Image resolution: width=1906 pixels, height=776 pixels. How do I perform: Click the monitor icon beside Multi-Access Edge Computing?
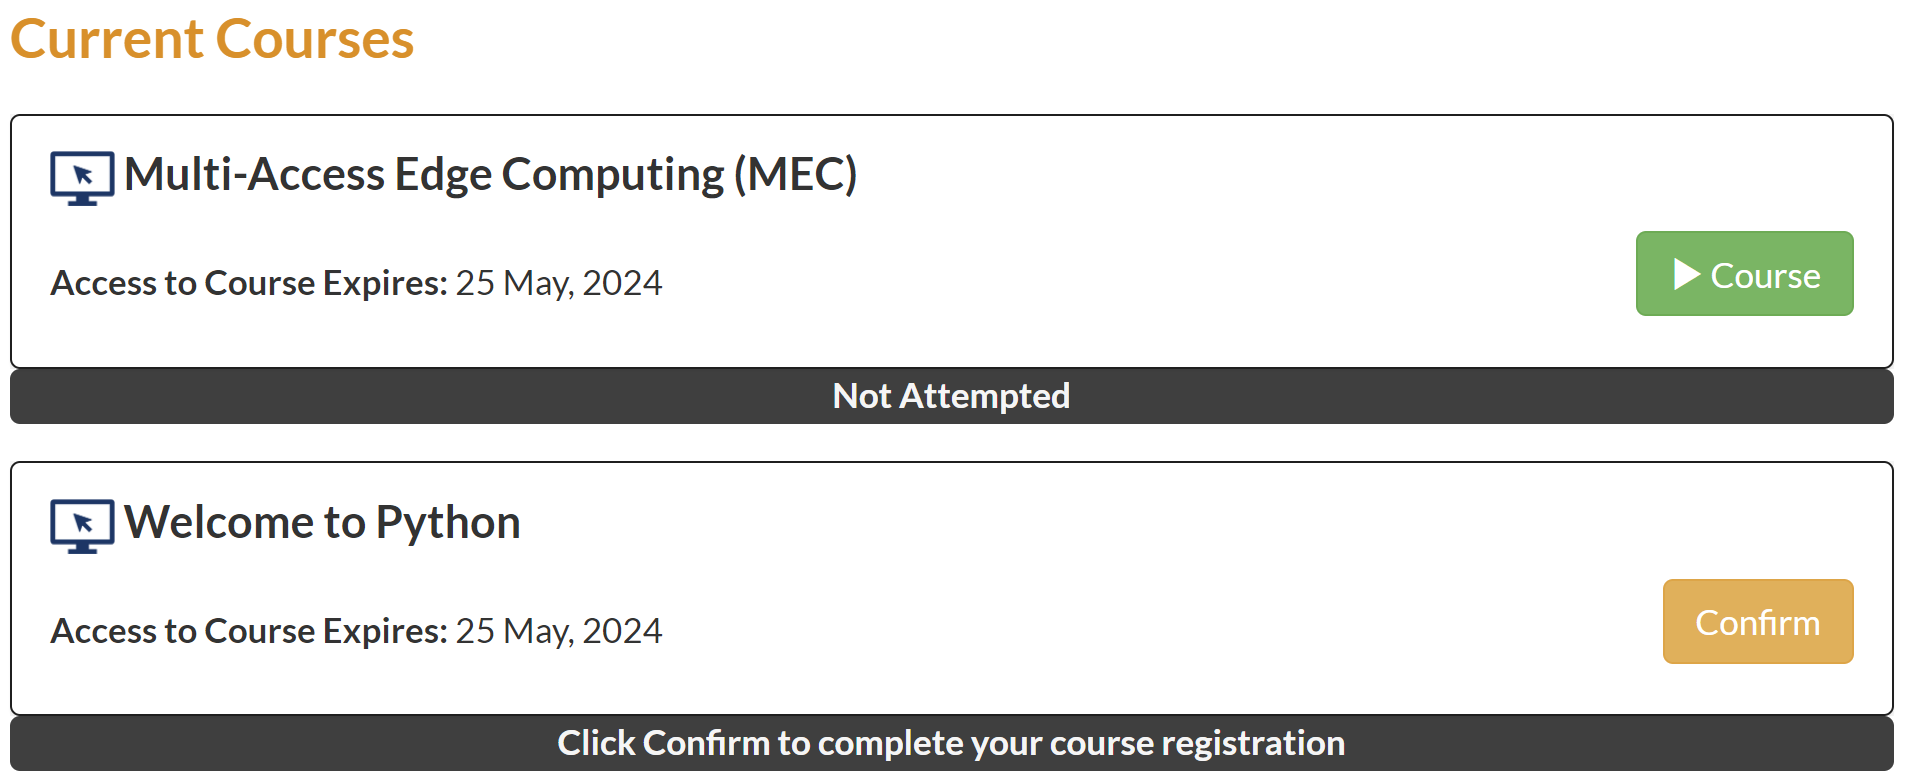click(x=82, y=178)
